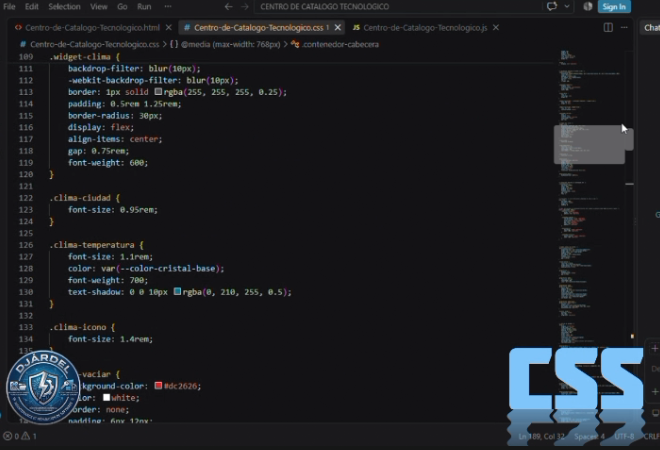Click the .clima-ciudad selector text
Image resolution: width=660 pixels, height=450 pixels.
point(80,198)
